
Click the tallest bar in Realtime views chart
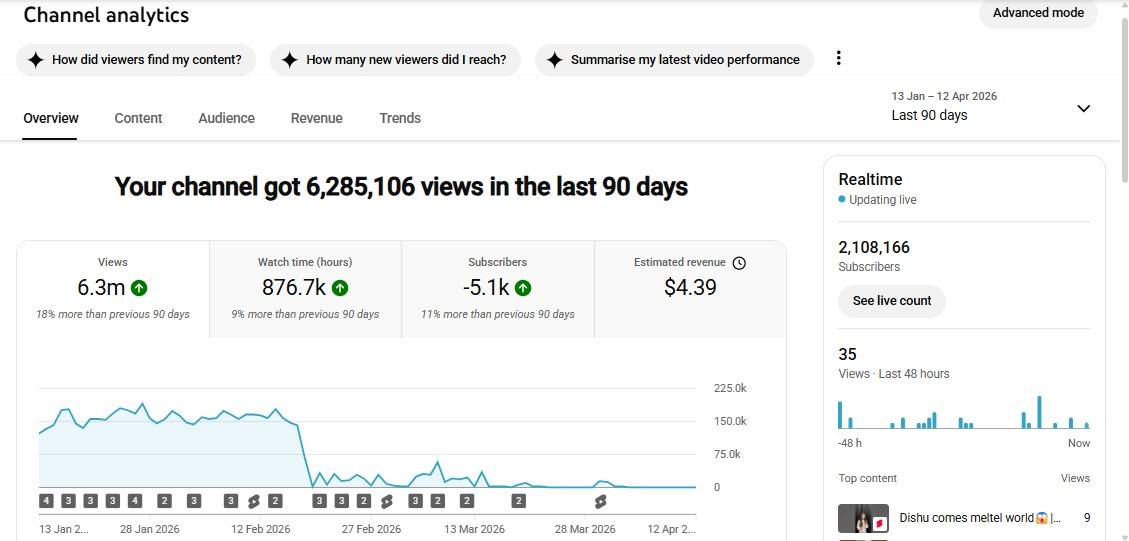(x=1039, y=412)
